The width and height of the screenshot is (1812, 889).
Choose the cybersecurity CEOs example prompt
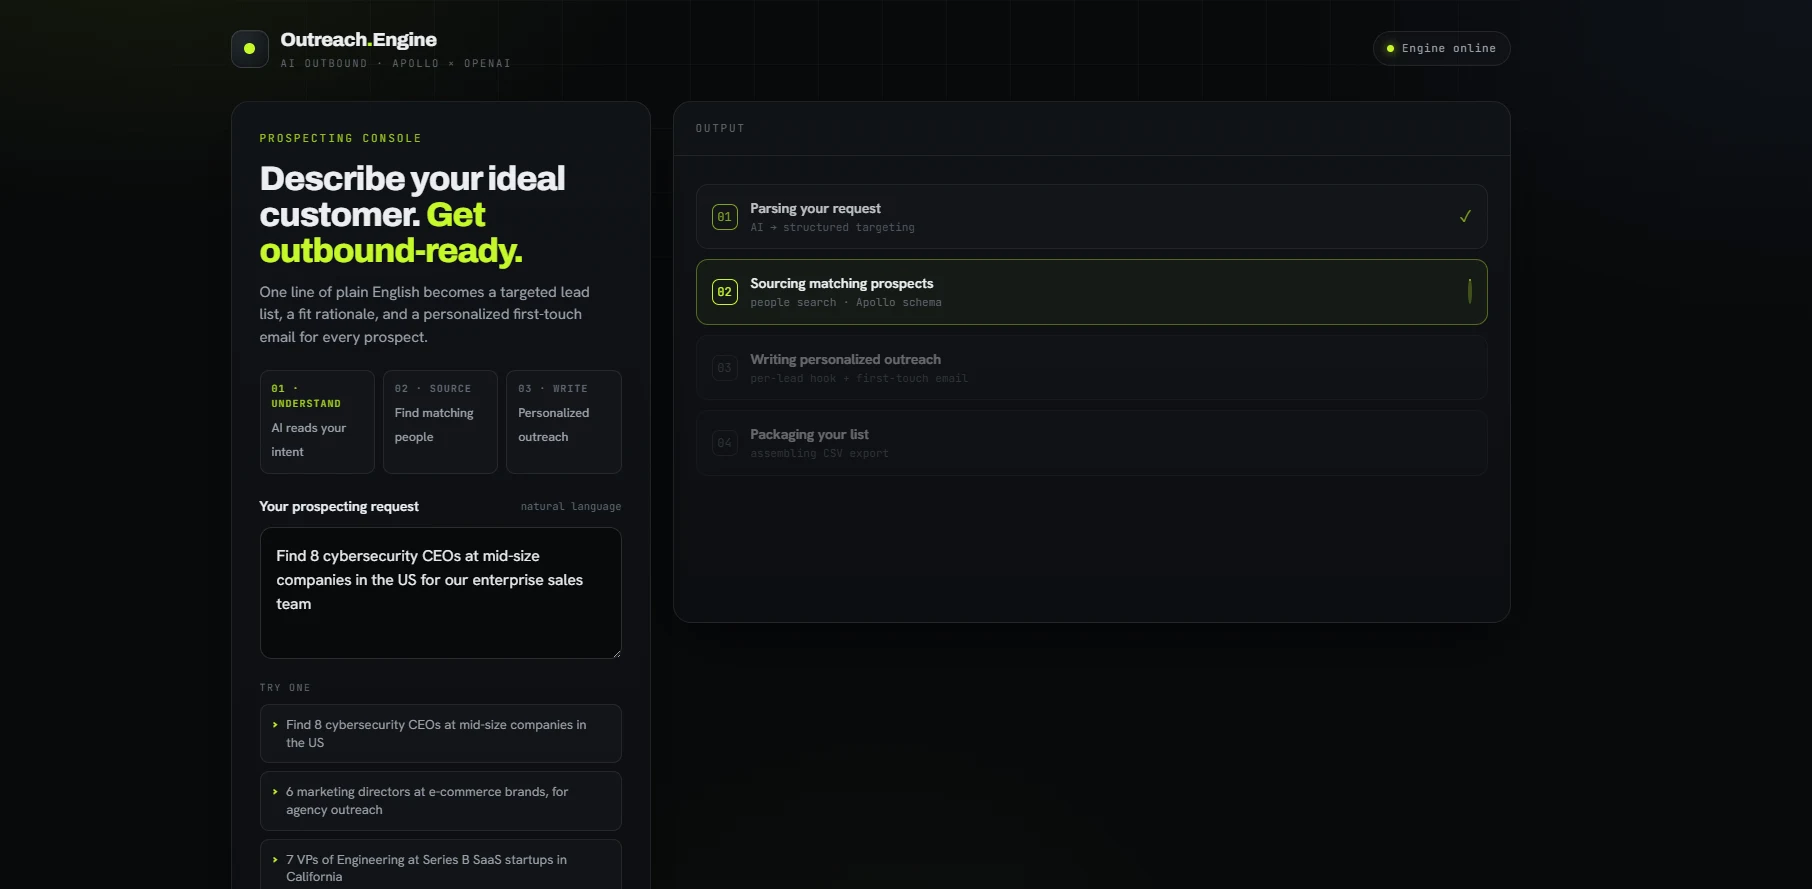point(440,734)
